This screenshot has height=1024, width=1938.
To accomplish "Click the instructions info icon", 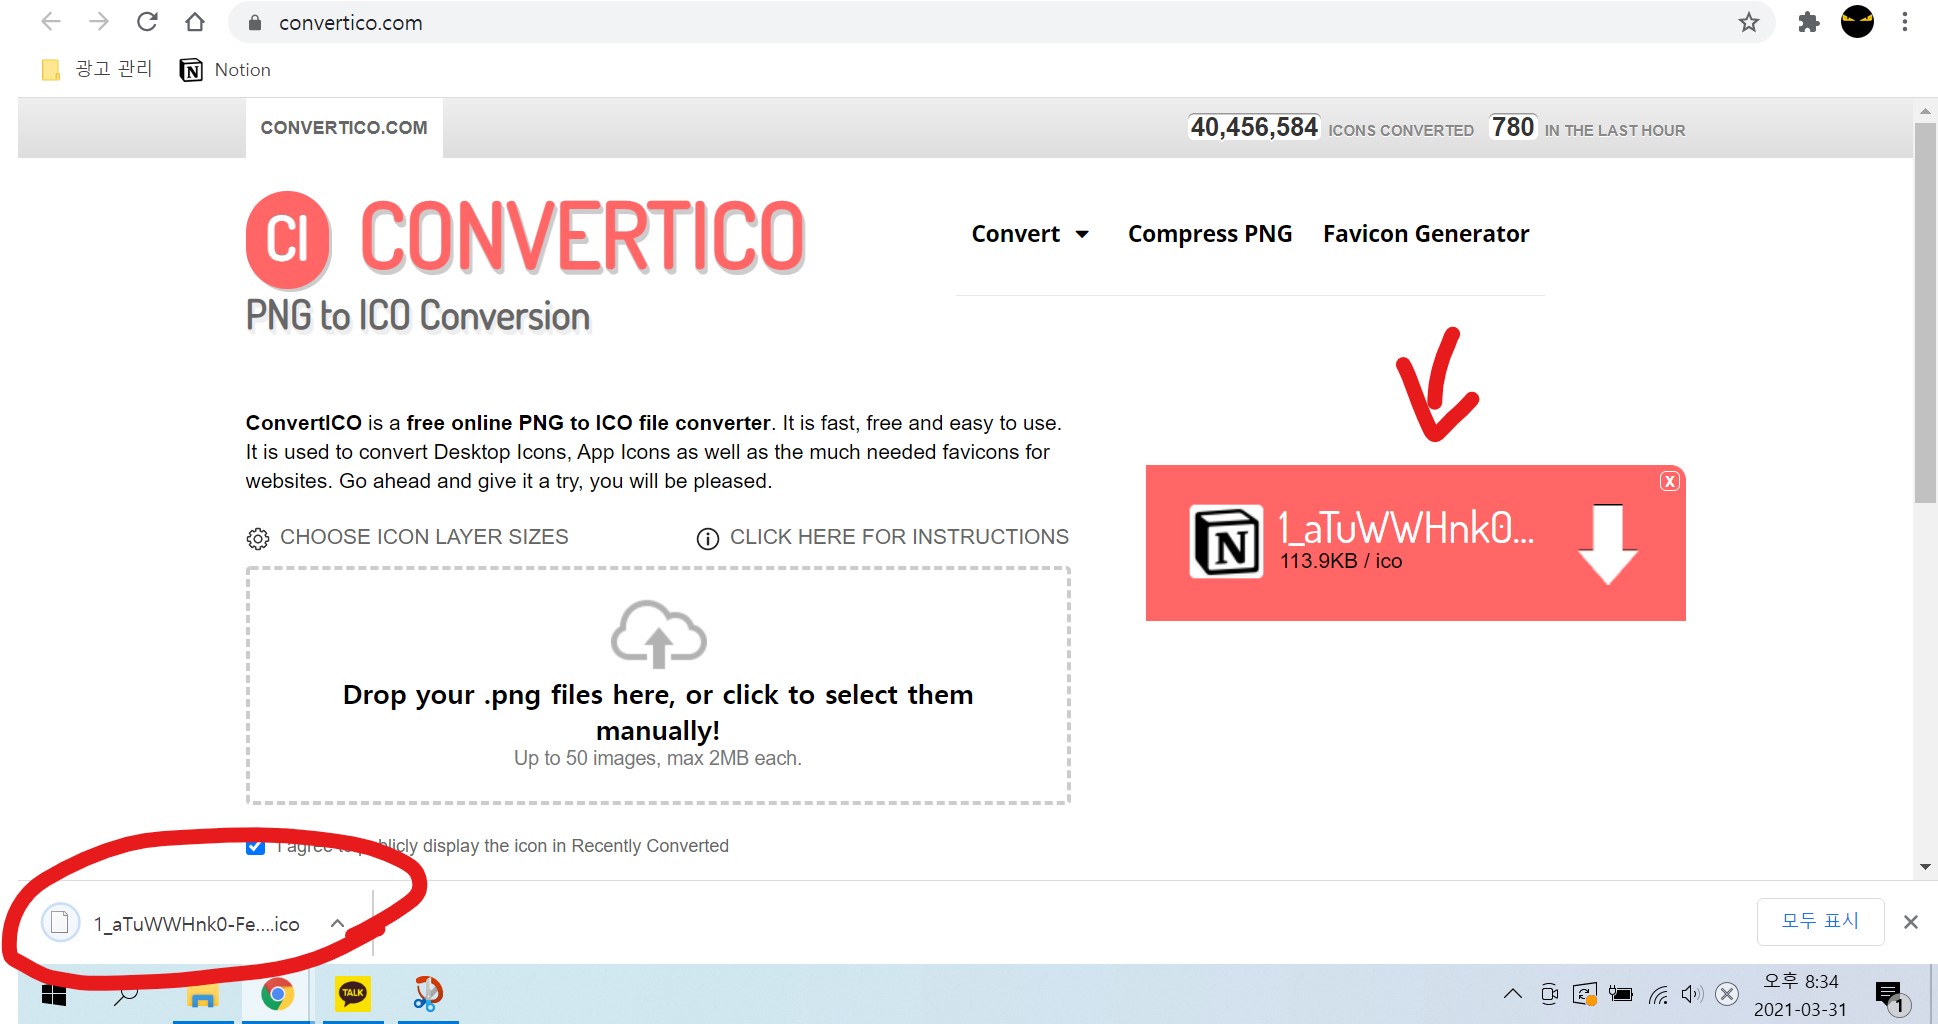I will (707, 539).
